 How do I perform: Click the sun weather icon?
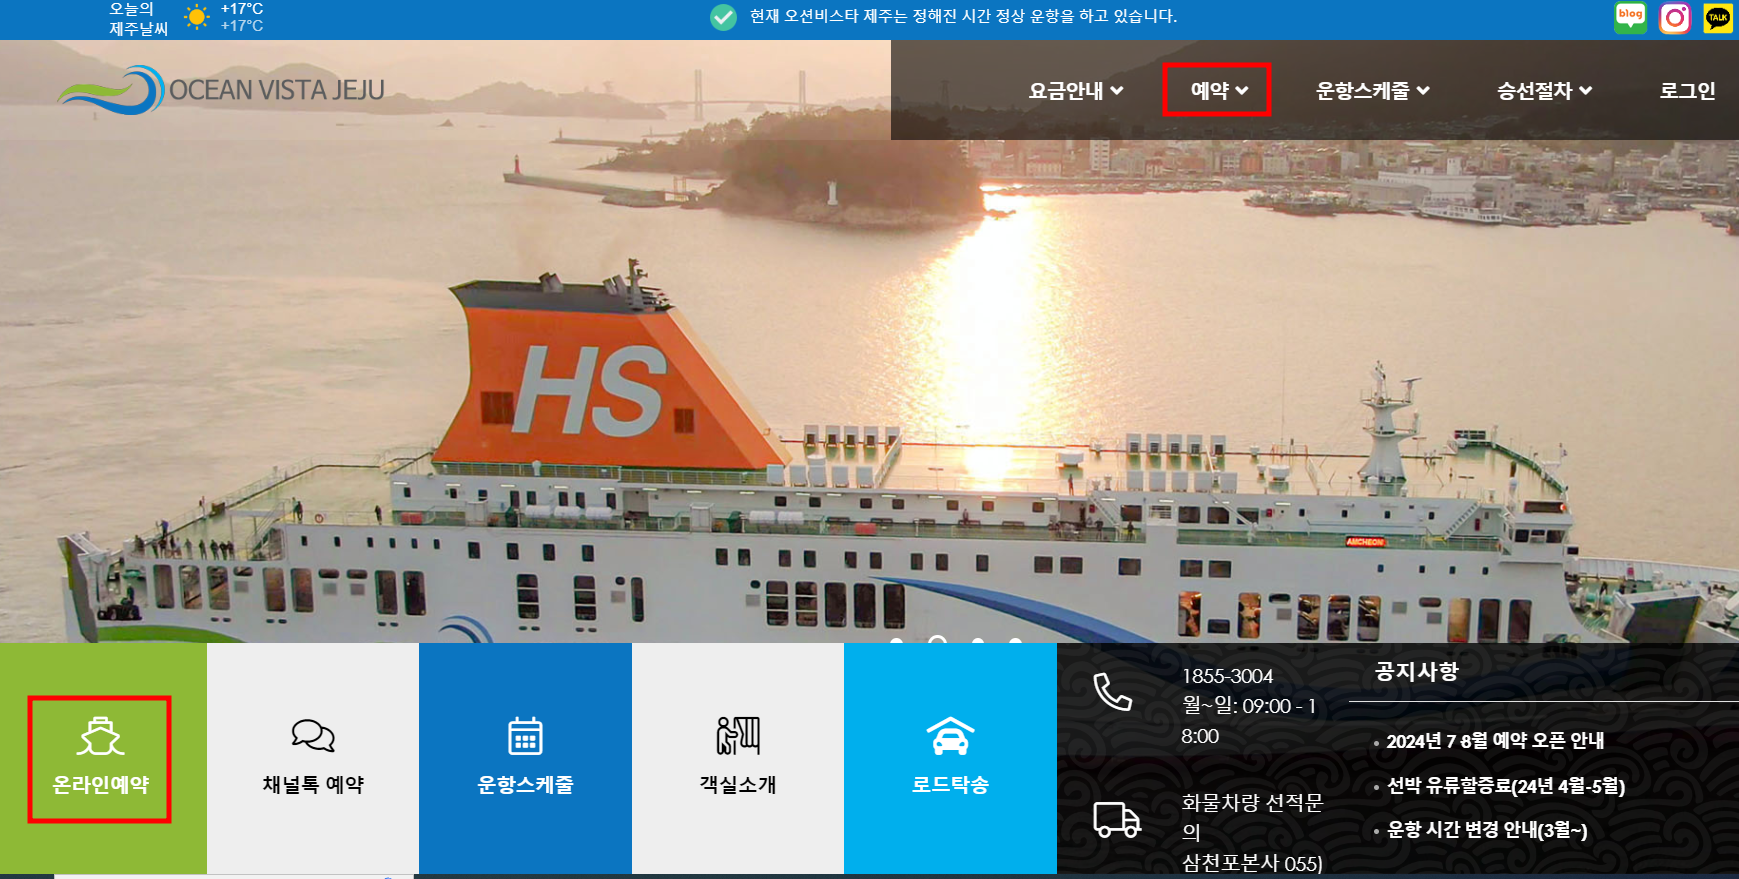coord(197,17)
